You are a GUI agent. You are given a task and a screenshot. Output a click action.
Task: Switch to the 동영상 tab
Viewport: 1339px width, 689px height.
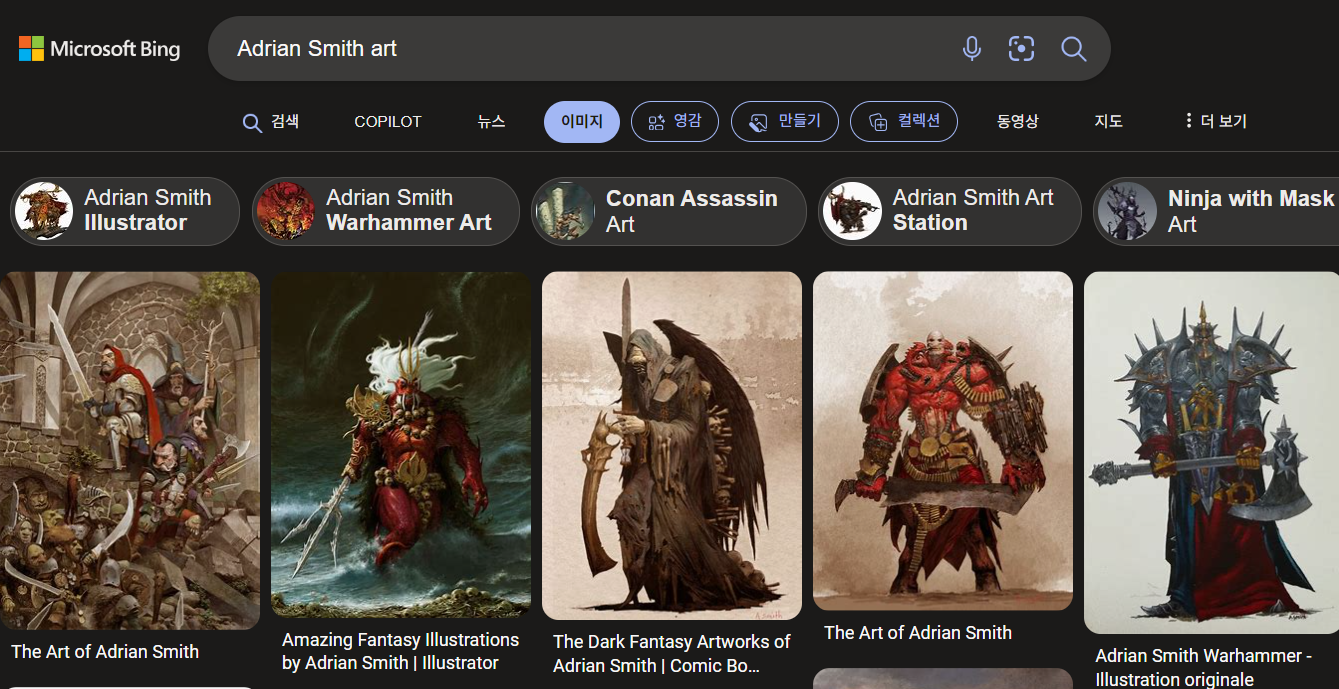[1017, 122]
